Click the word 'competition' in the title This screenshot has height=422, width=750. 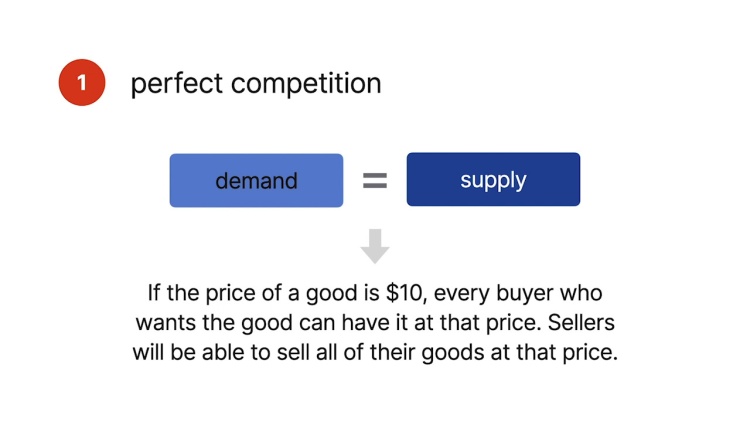(306, 84)
